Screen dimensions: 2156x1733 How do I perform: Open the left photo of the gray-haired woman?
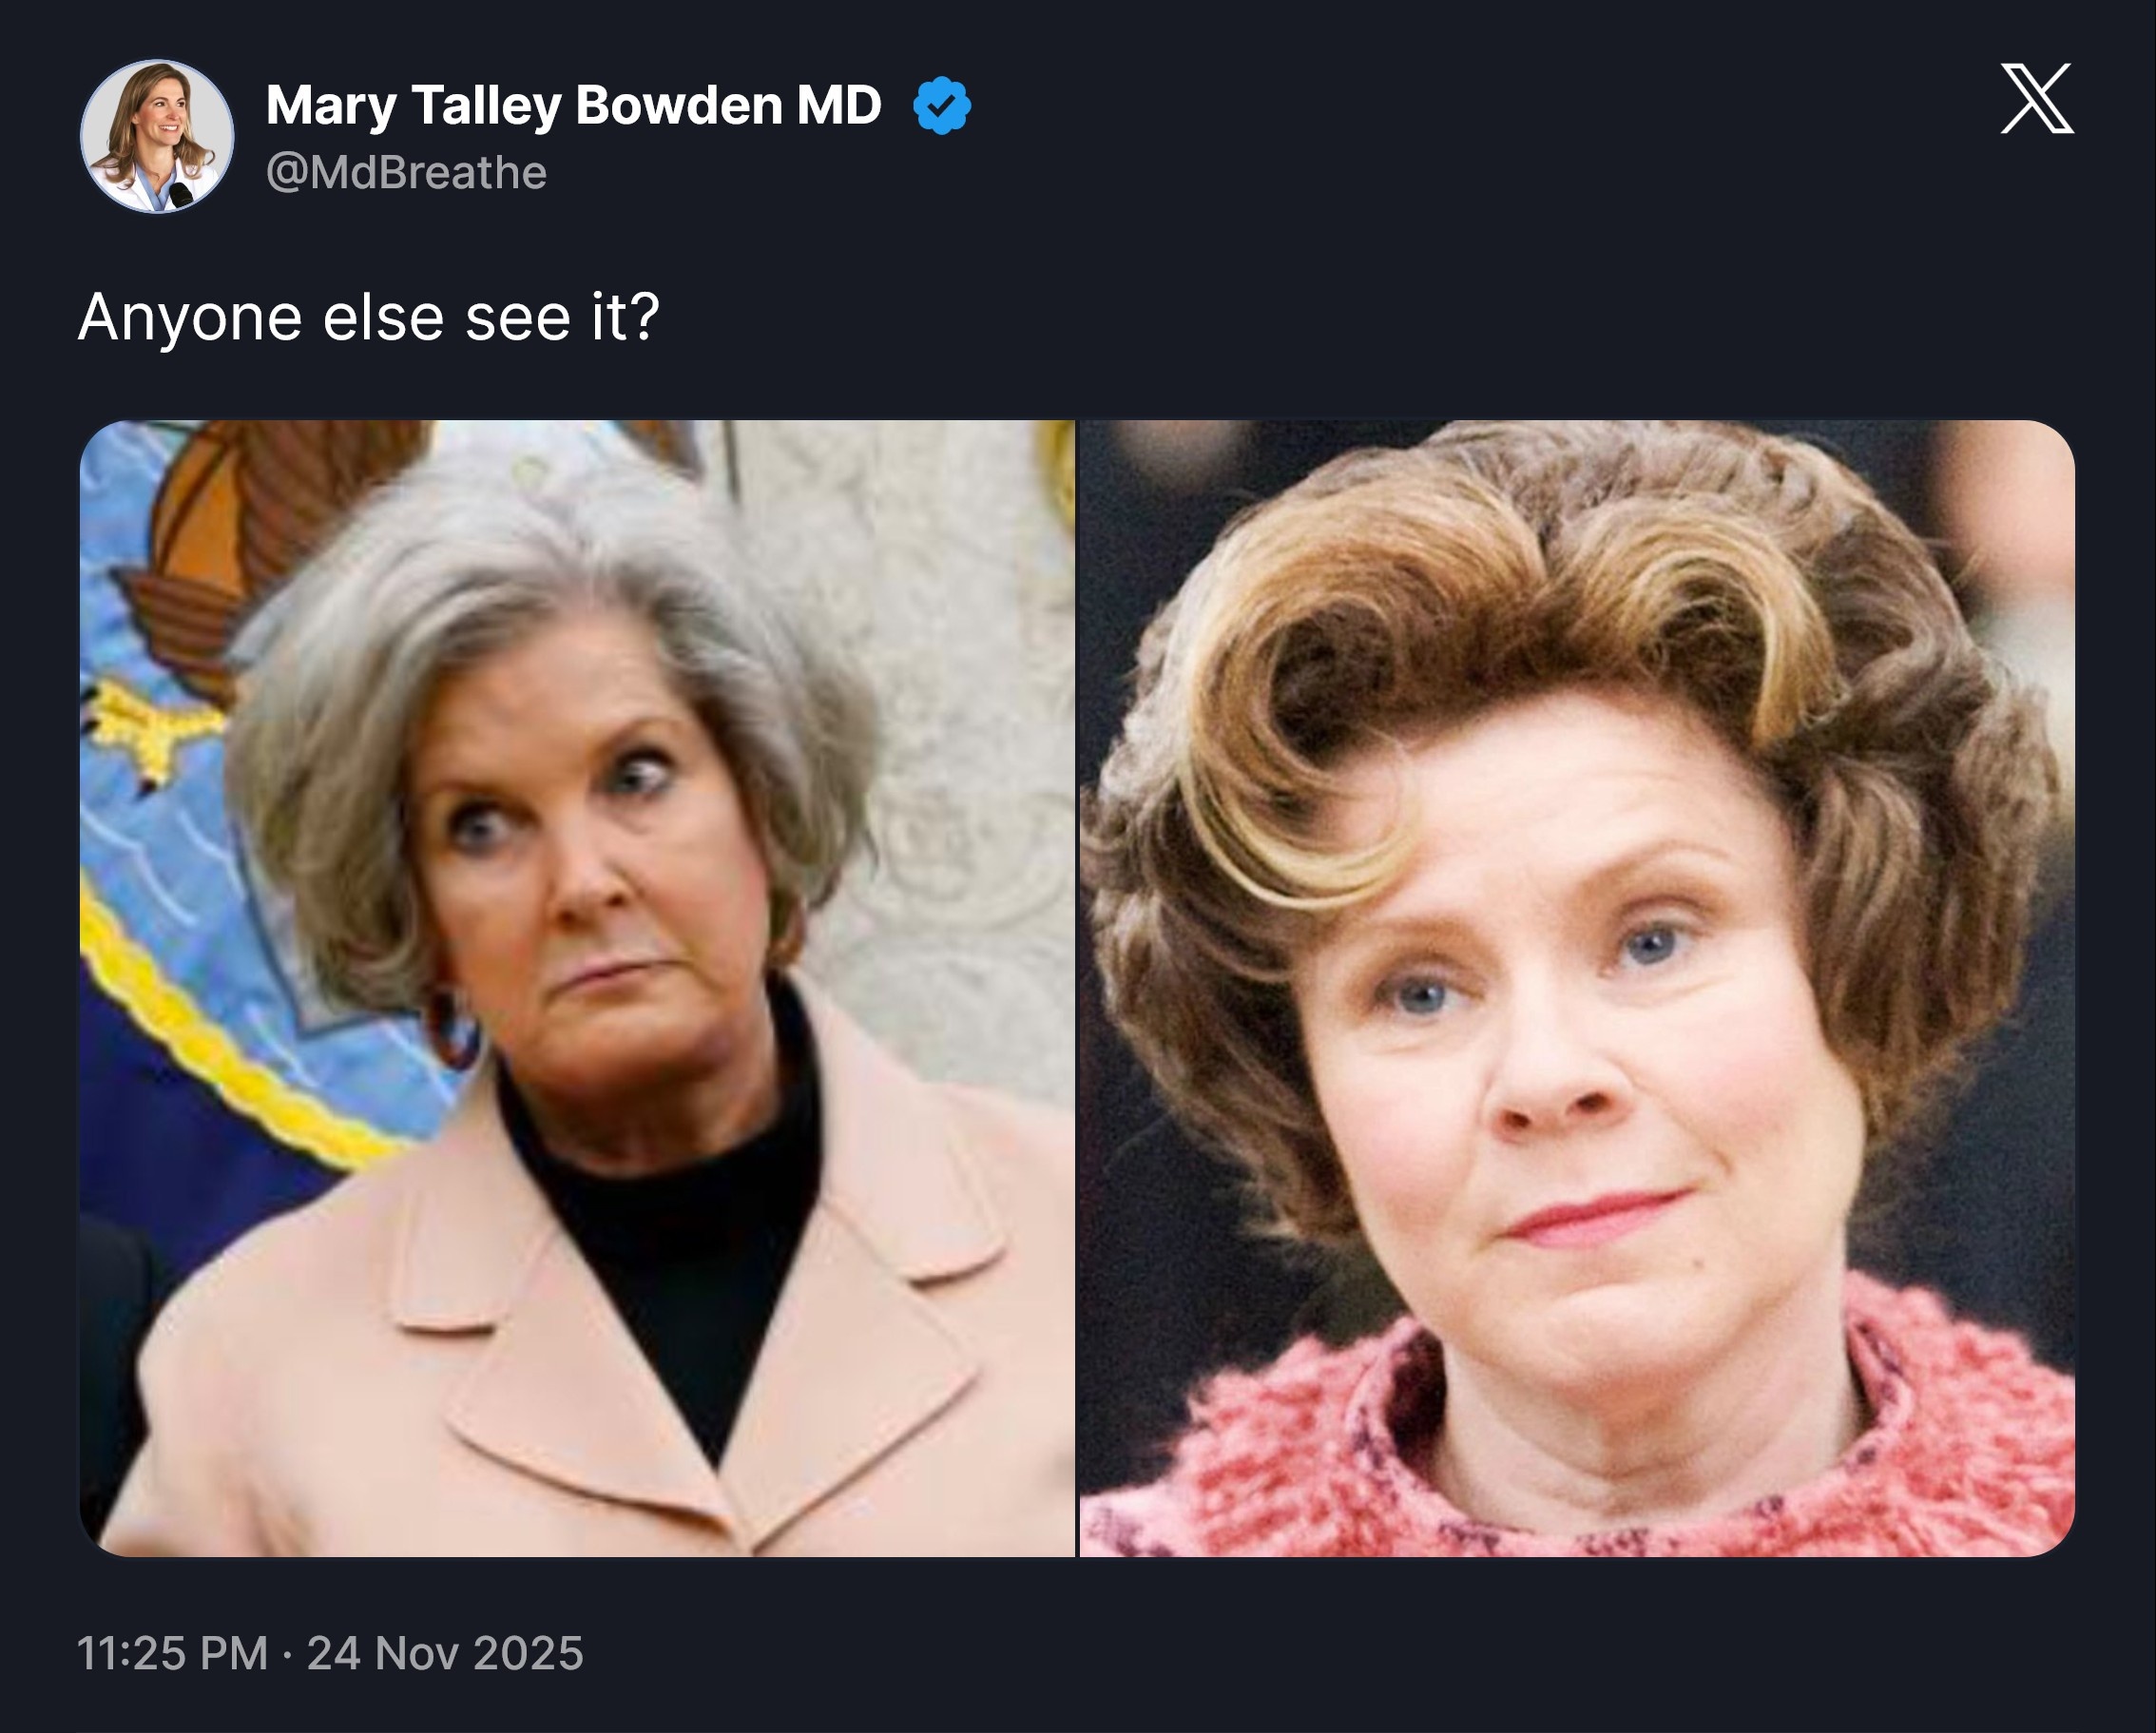point(577,987)
